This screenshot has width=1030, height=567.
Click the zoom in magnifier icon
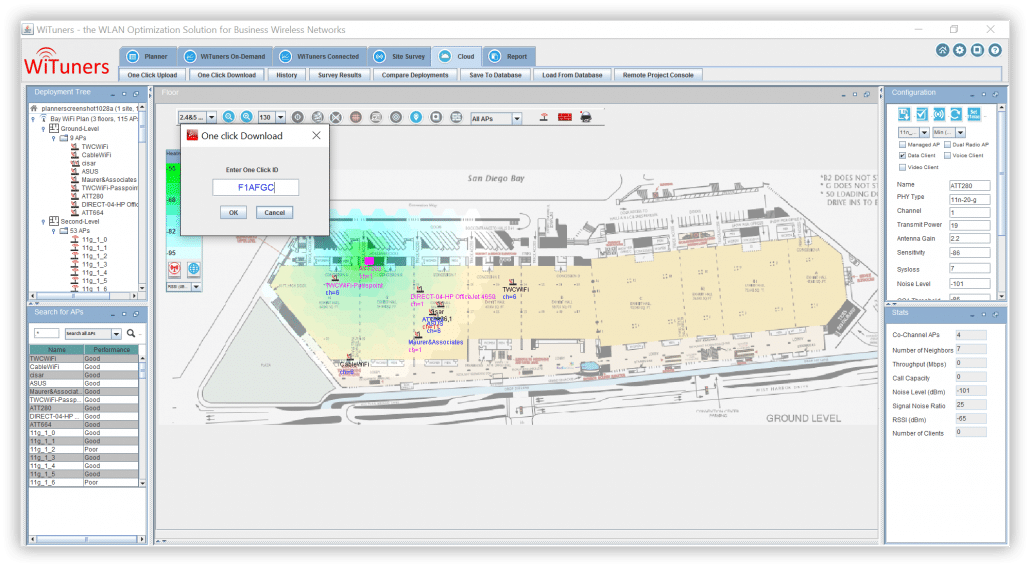[x=229, y=117]
